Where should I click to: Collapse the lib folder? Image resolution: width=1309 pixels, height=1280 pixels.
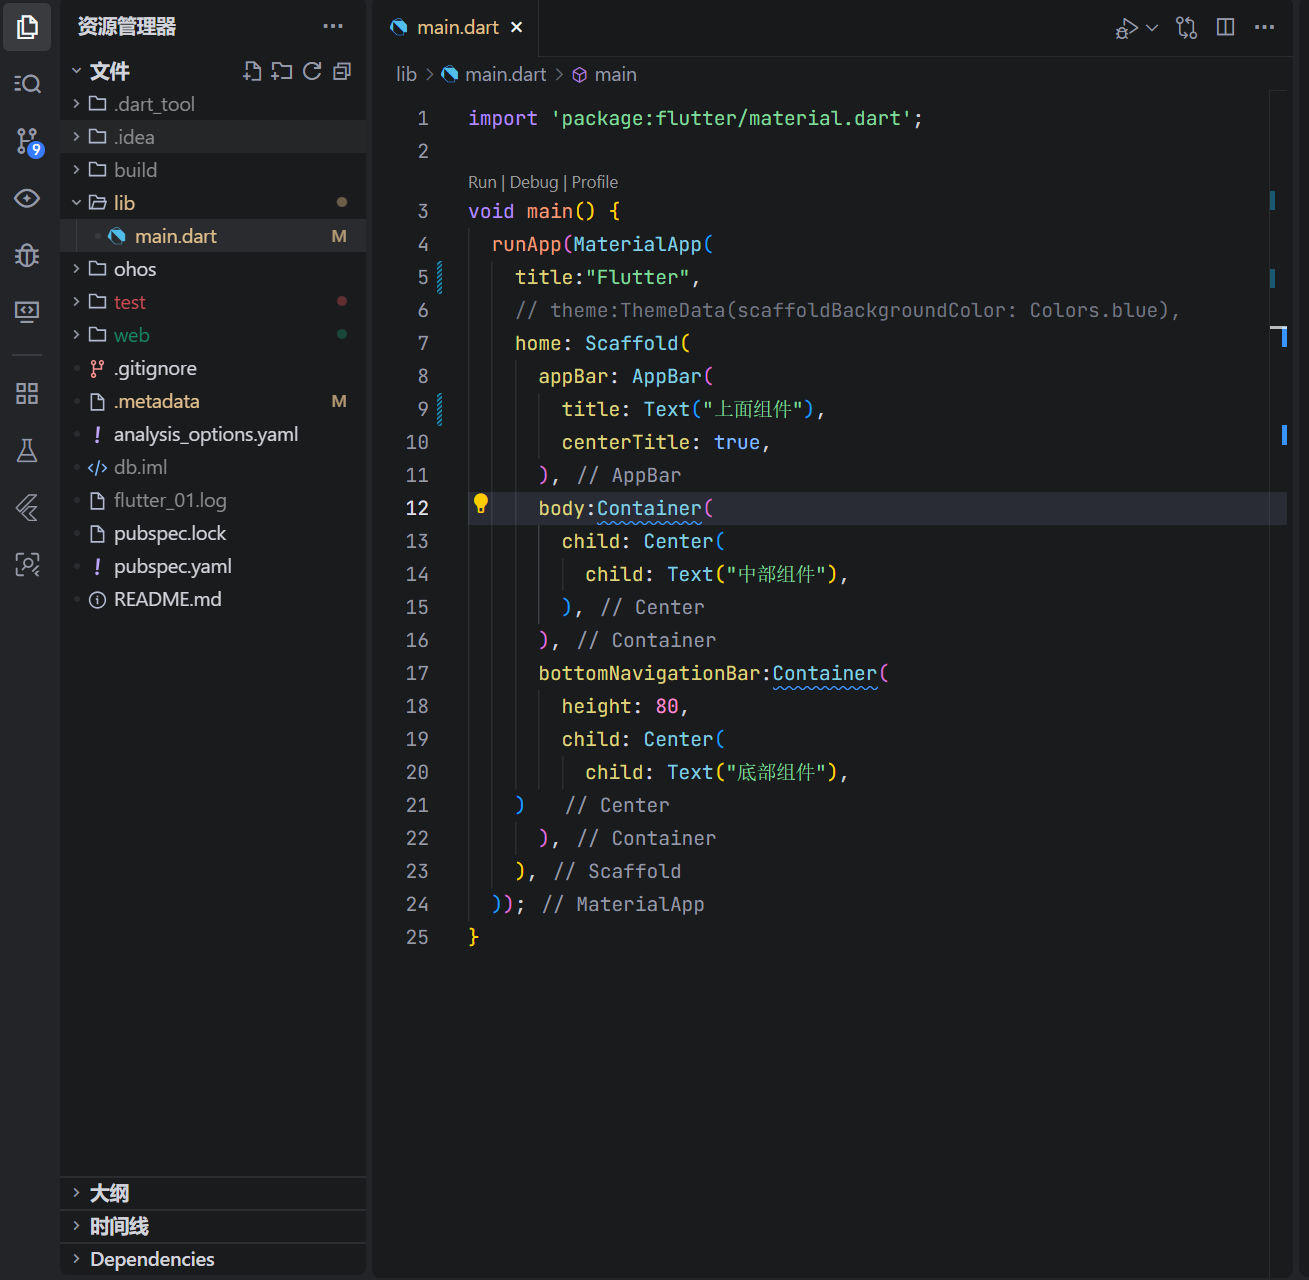click(213, 203)
